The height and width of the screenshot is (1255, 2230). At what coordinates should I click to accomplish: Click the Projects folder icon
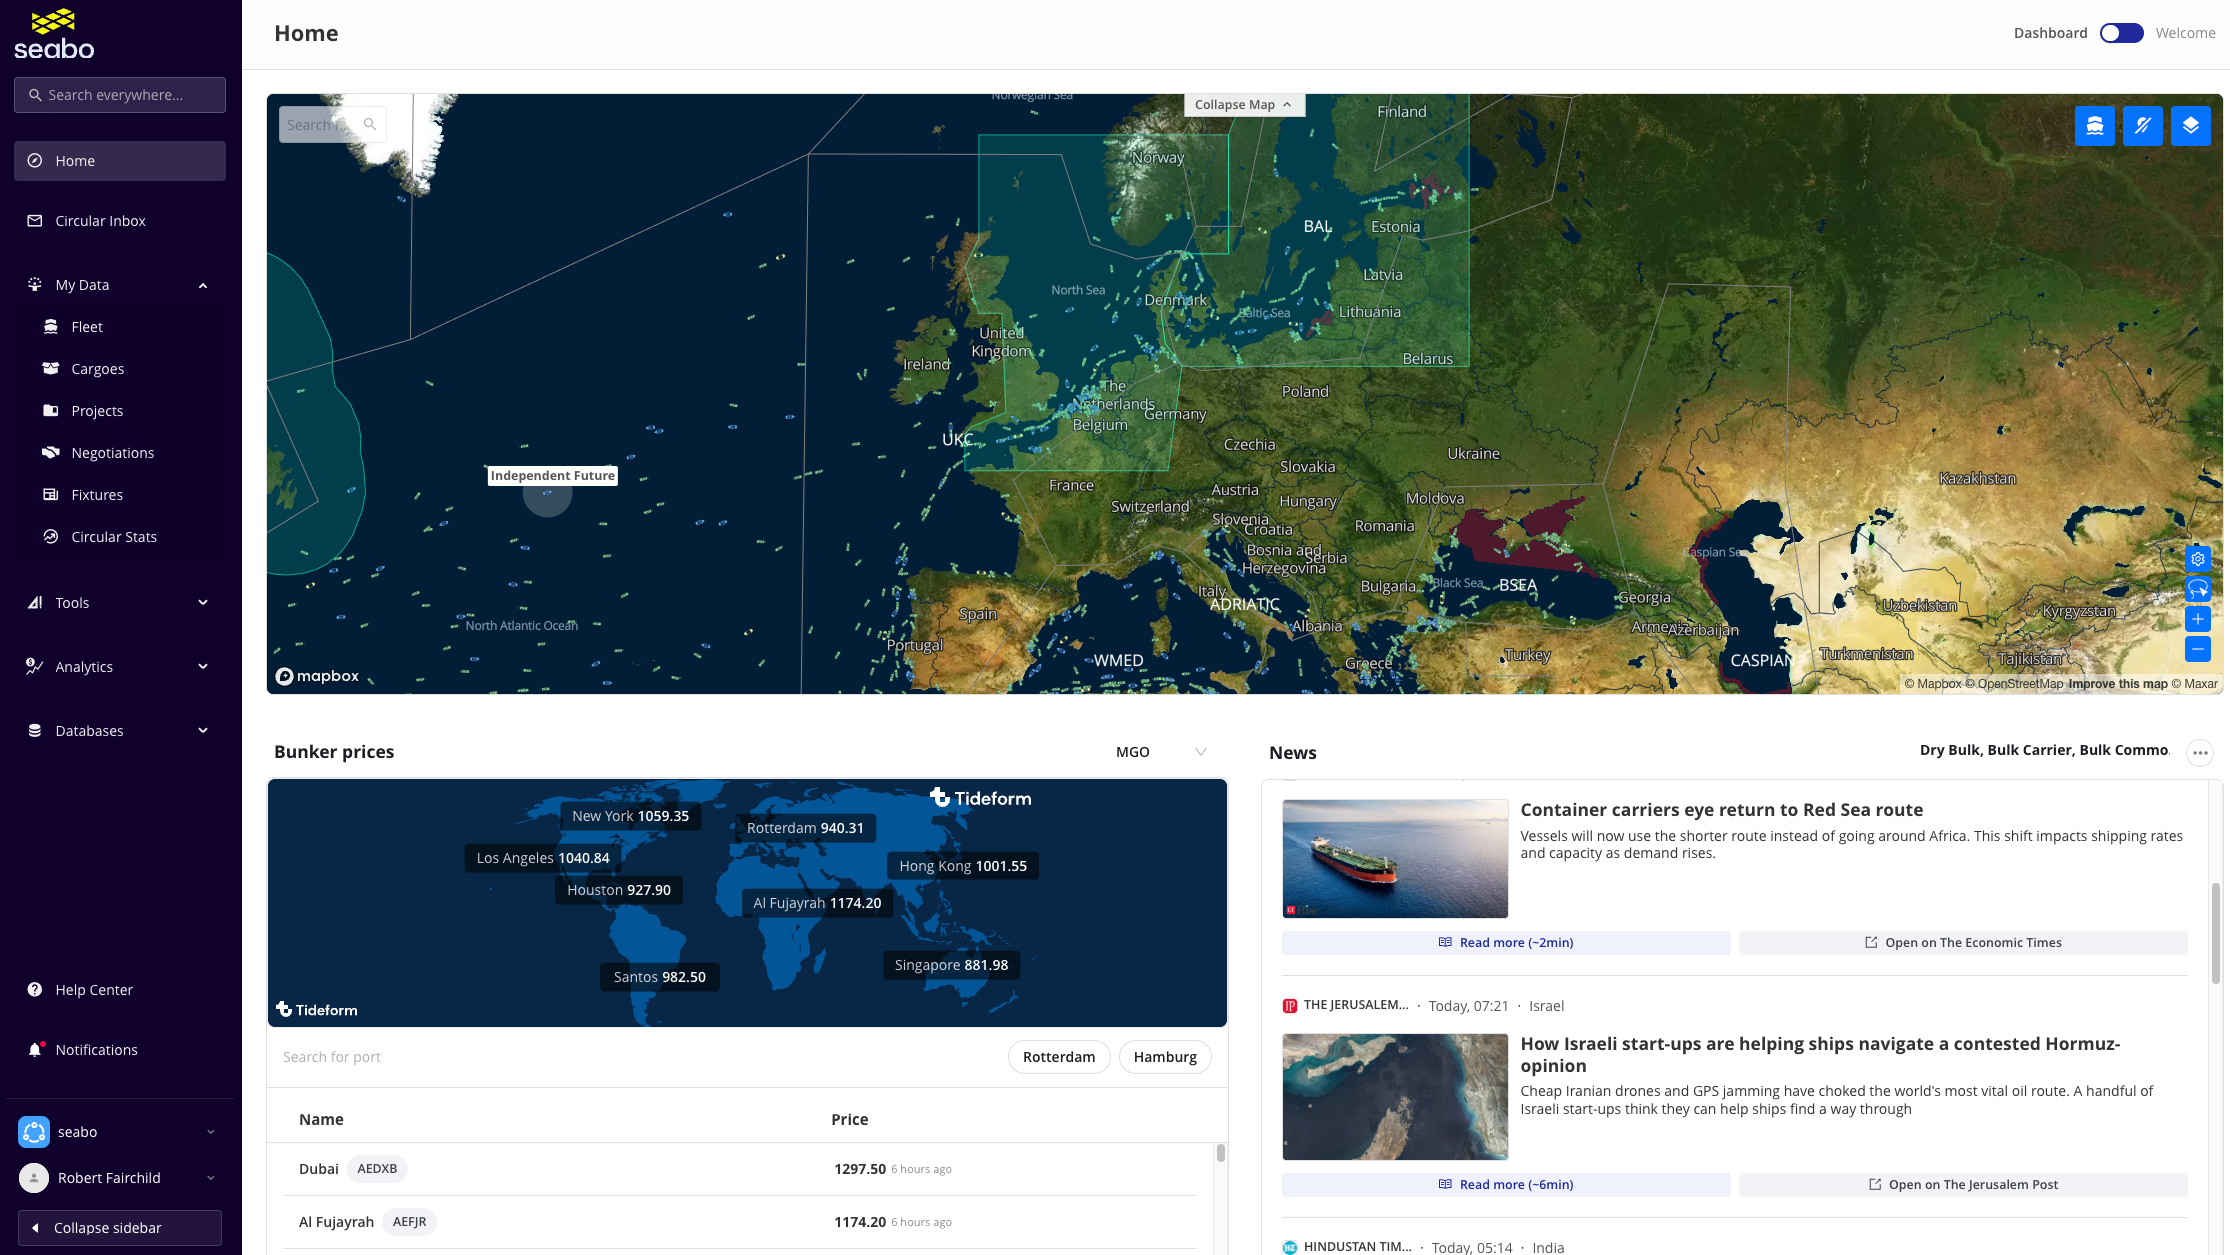(x=51, y=411)
